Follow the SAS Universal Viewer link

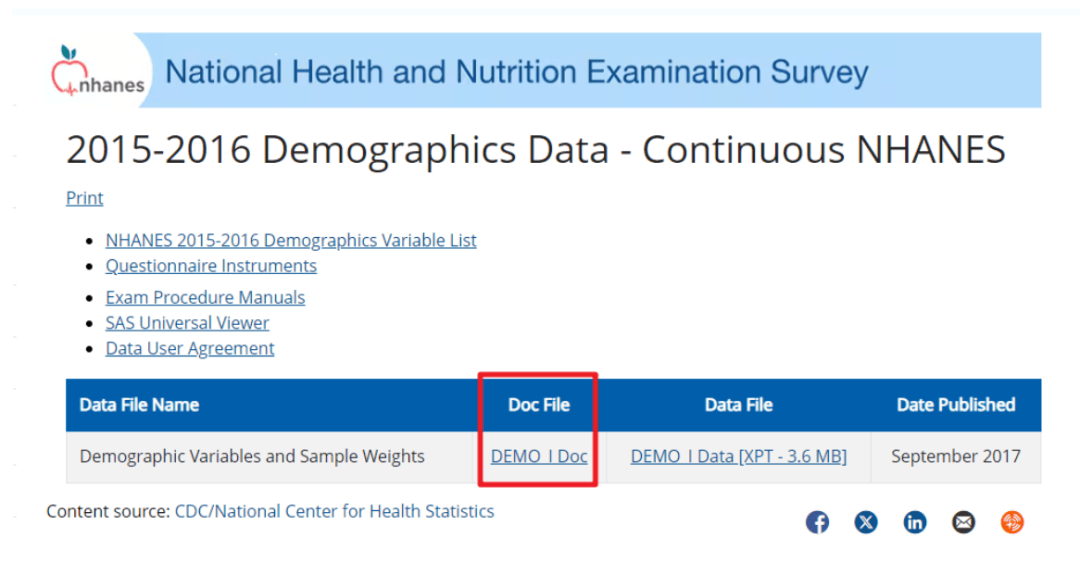point(187,323)
